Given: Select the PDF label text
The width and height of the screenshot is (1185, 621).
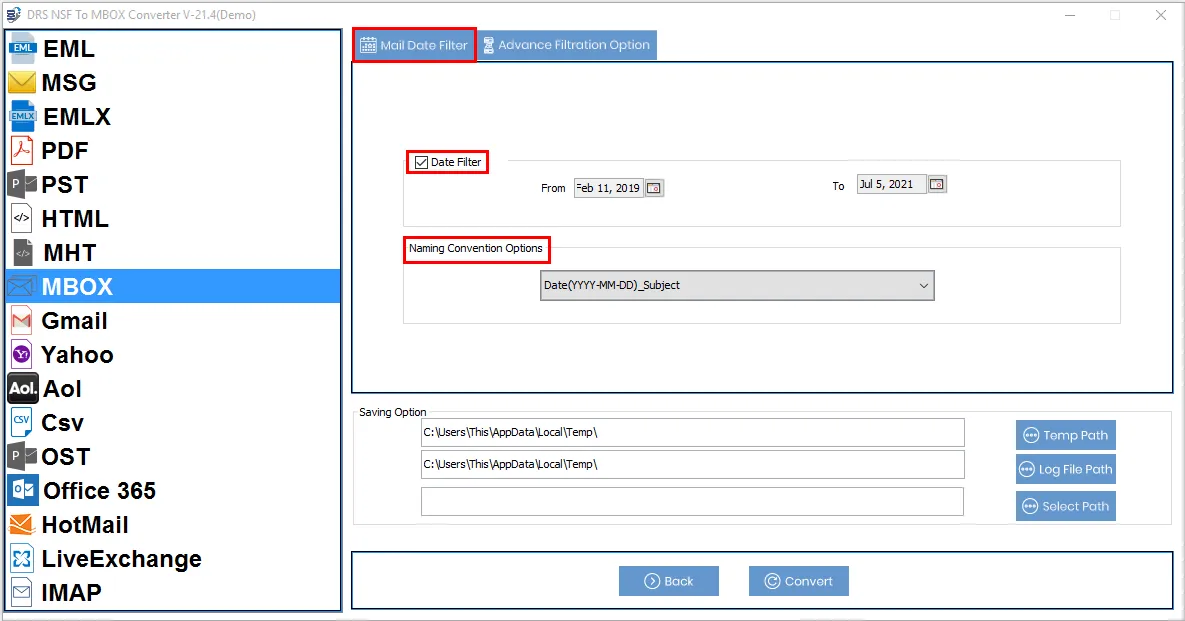Looking at the screenshot, I should click(x=65, y=150).
